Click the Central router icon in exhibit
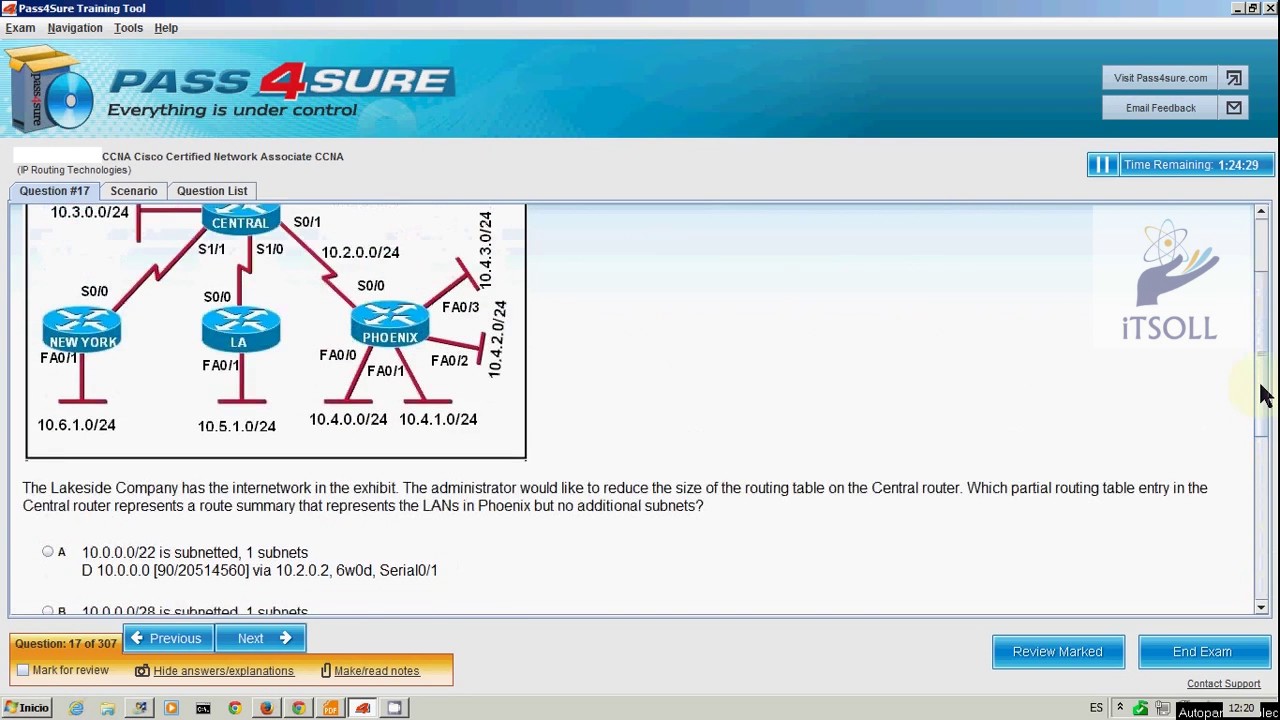Screen dimensions: 1280x720 coord(240,220)
